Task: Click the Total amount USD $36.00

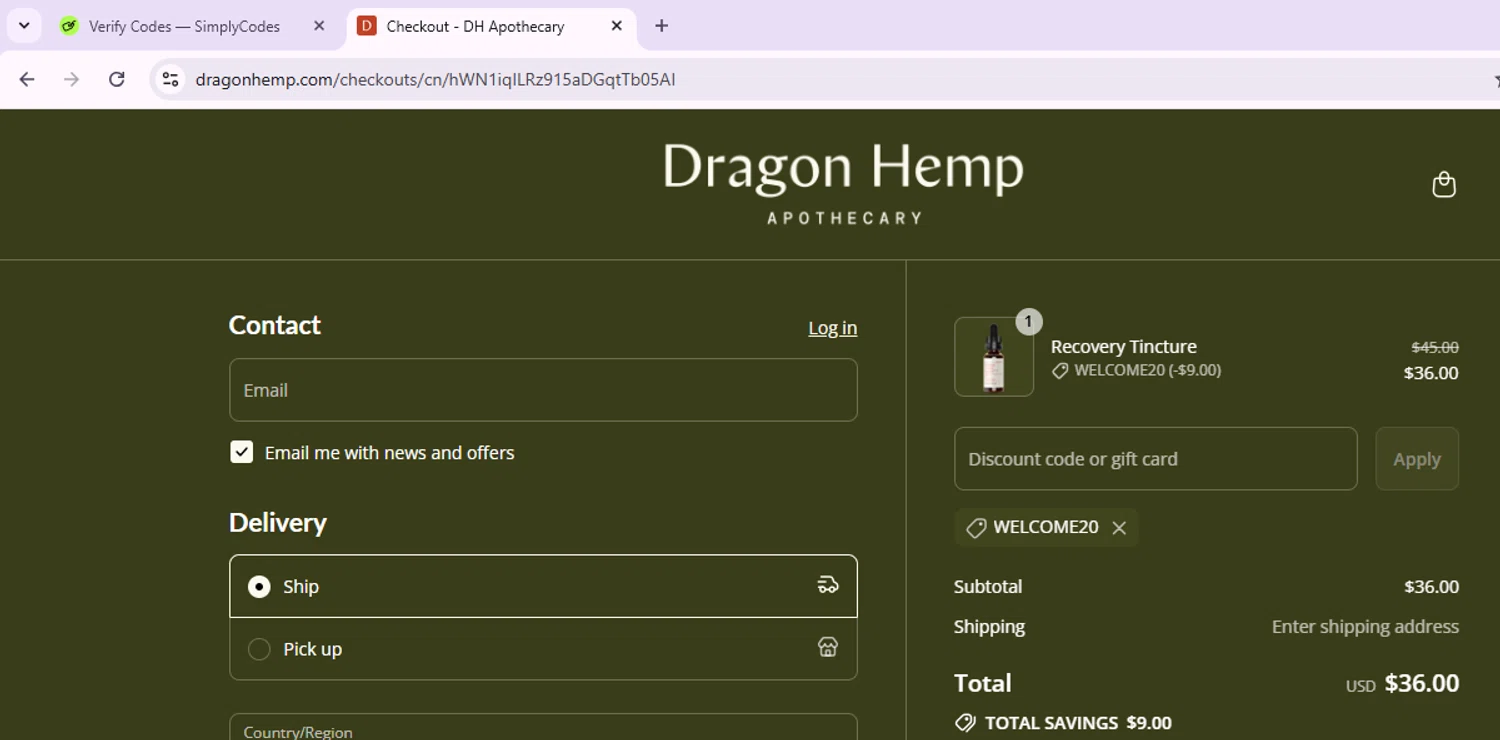Action: [1402, 684]
